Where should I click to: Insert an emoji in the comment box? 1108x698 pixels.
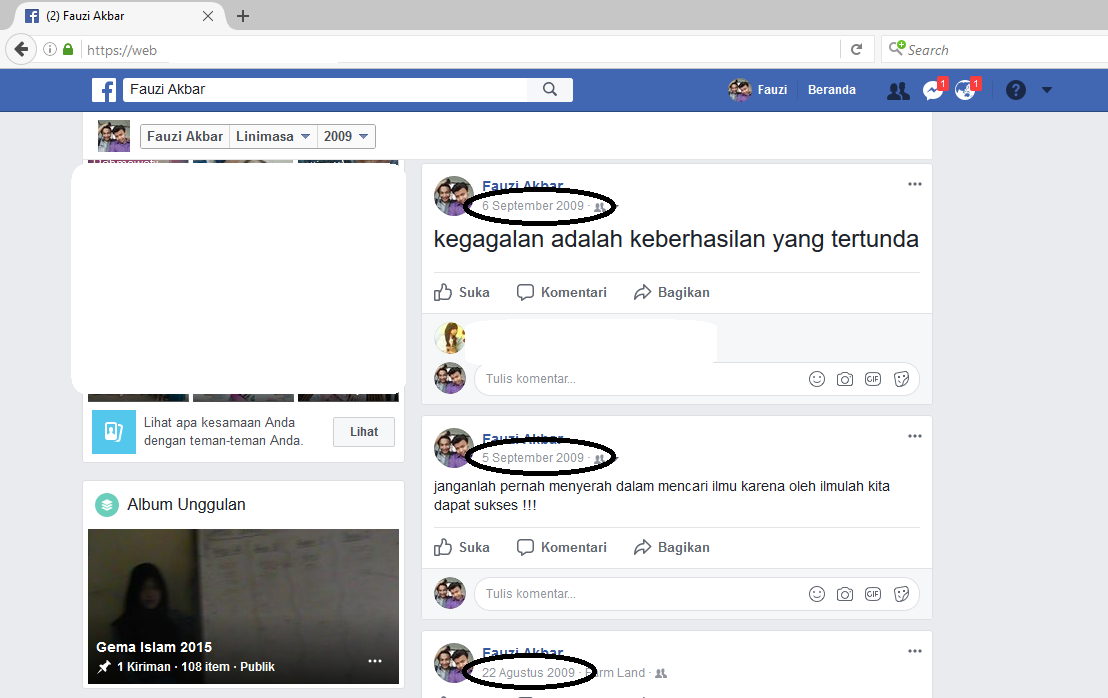[817, 378]
